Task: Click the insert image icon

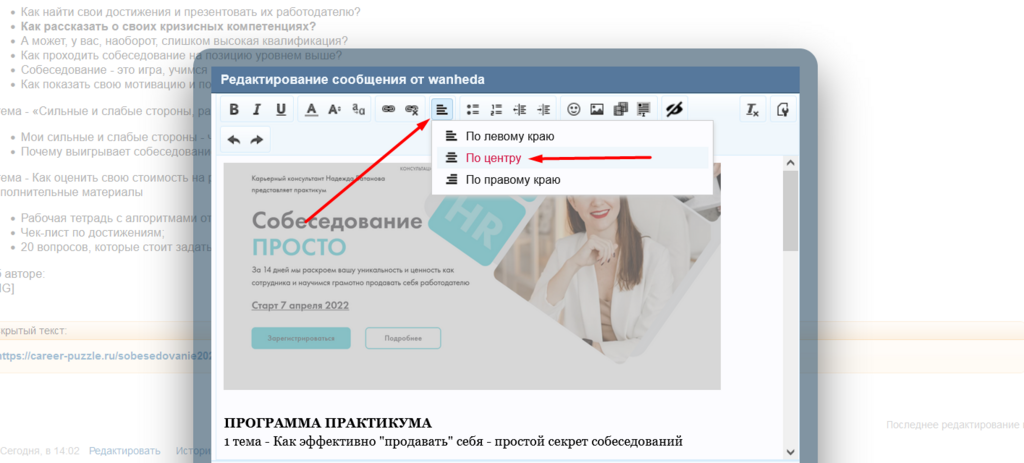Action: click(597, 110)
